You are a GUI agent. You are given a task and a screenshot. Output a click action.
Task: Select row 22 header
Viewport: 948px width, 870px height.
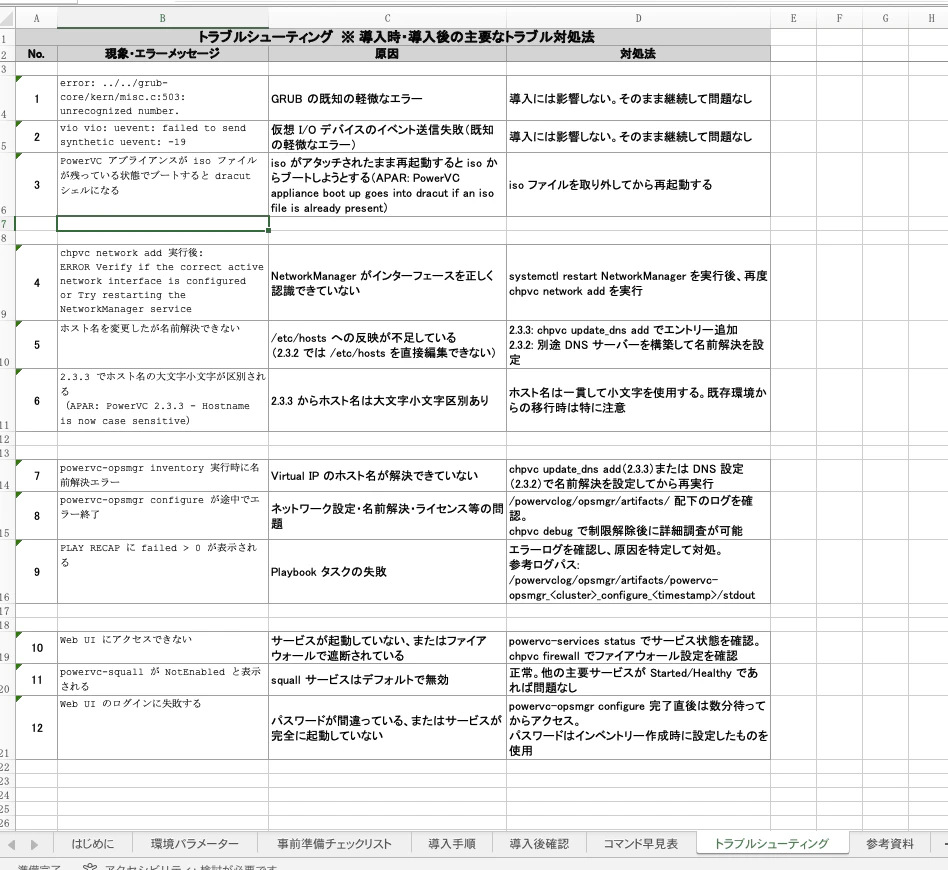coord(5,767)
